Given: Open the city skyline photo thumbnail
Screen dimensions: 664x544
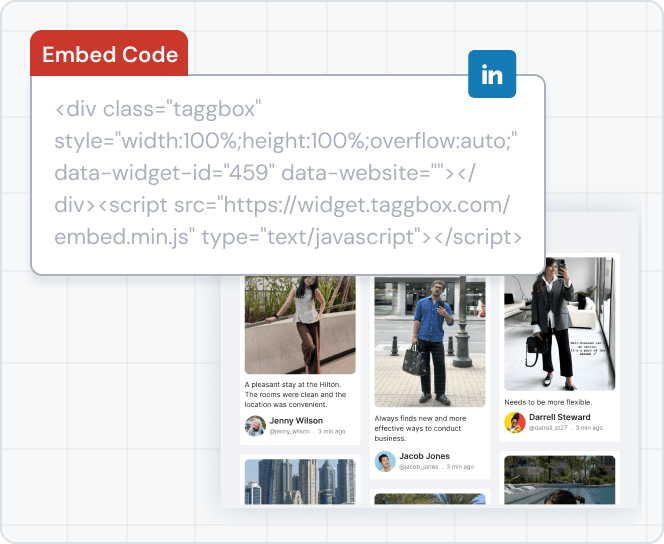Looking at the screenshot, I should coord(300,482).
